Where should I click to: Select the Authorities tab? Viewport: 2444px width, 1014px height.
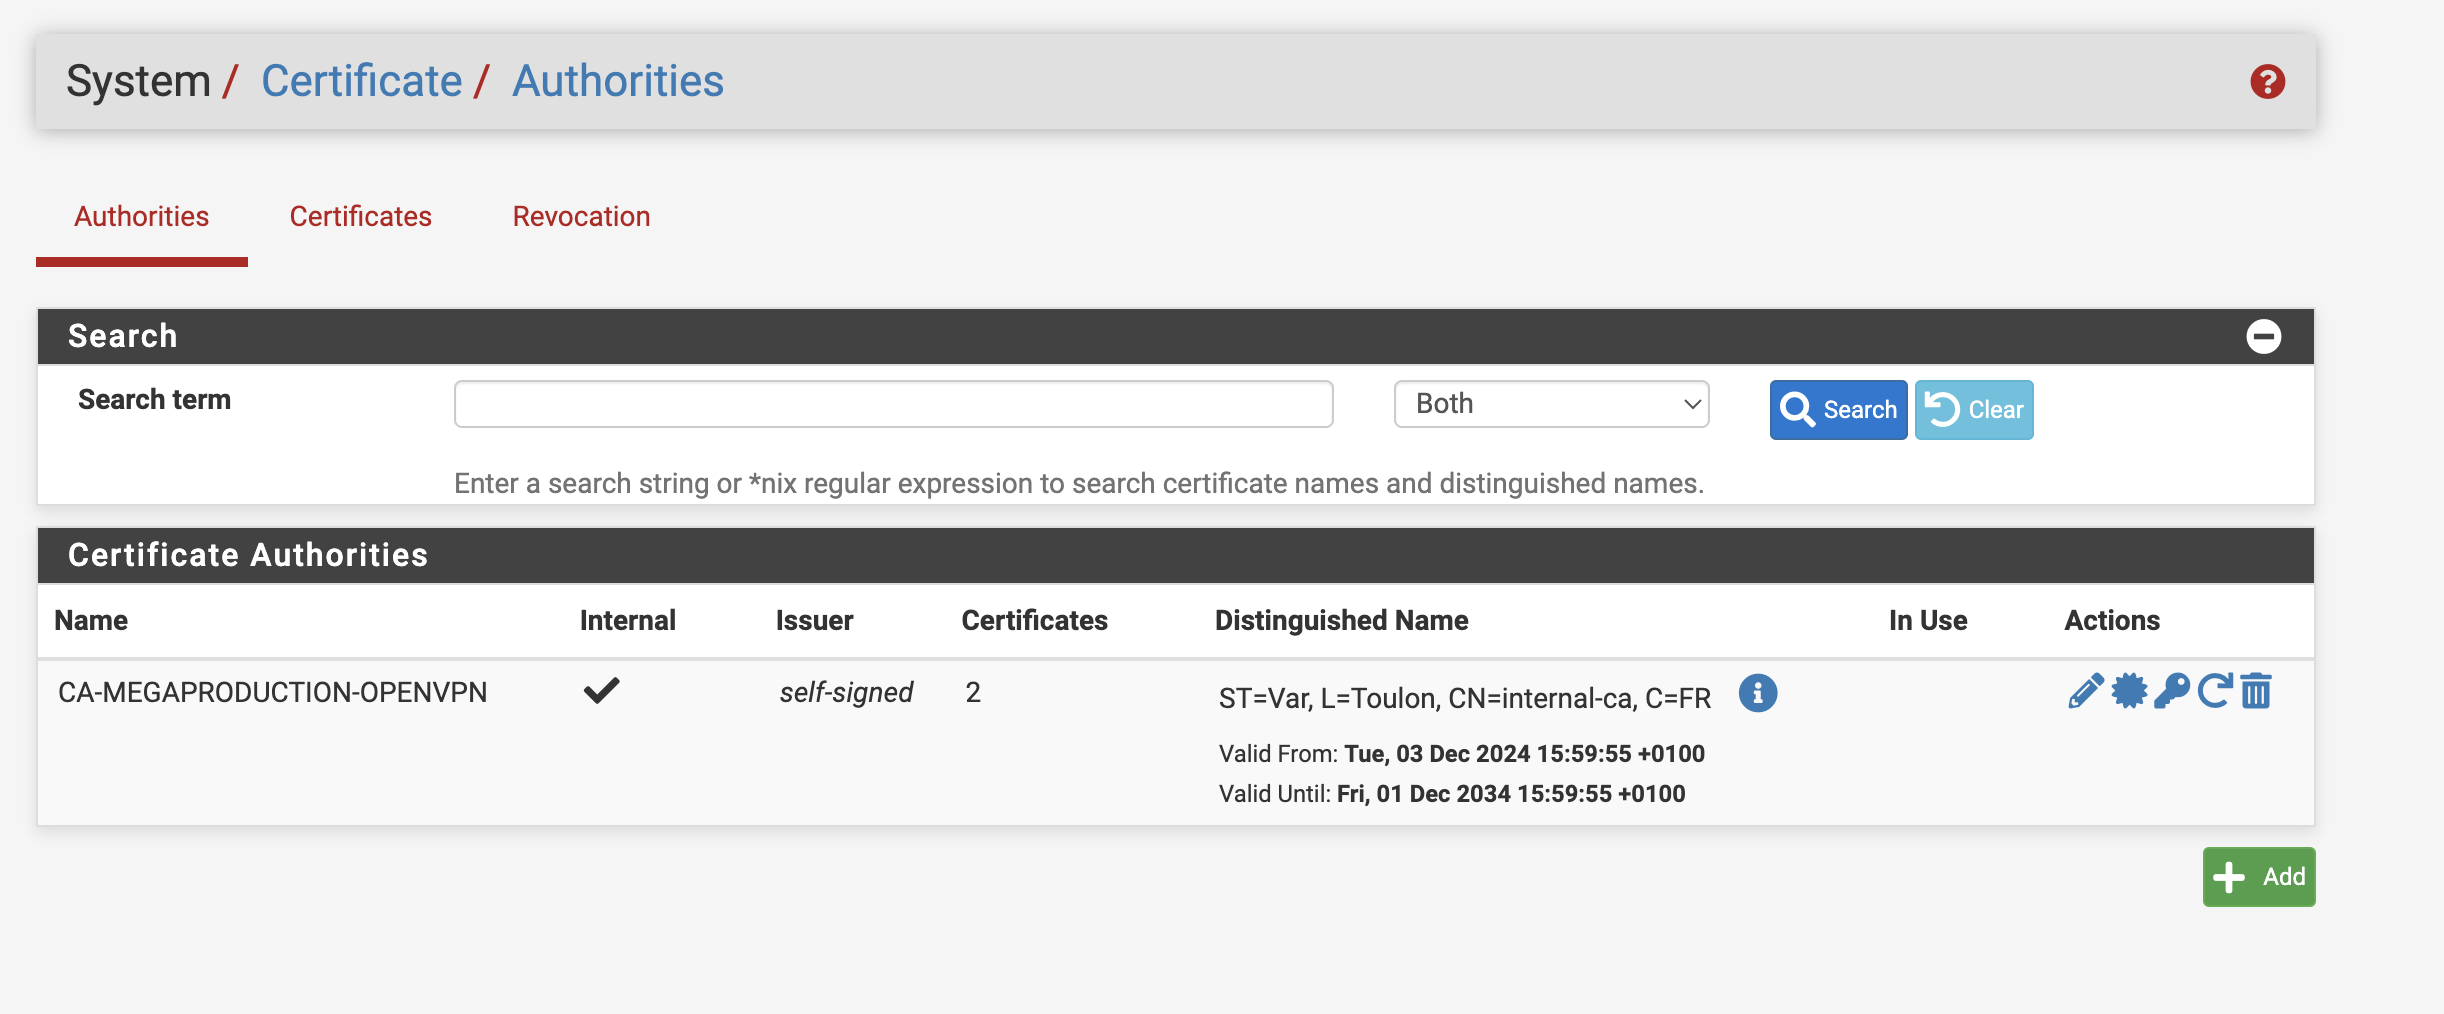pos(142,217)
